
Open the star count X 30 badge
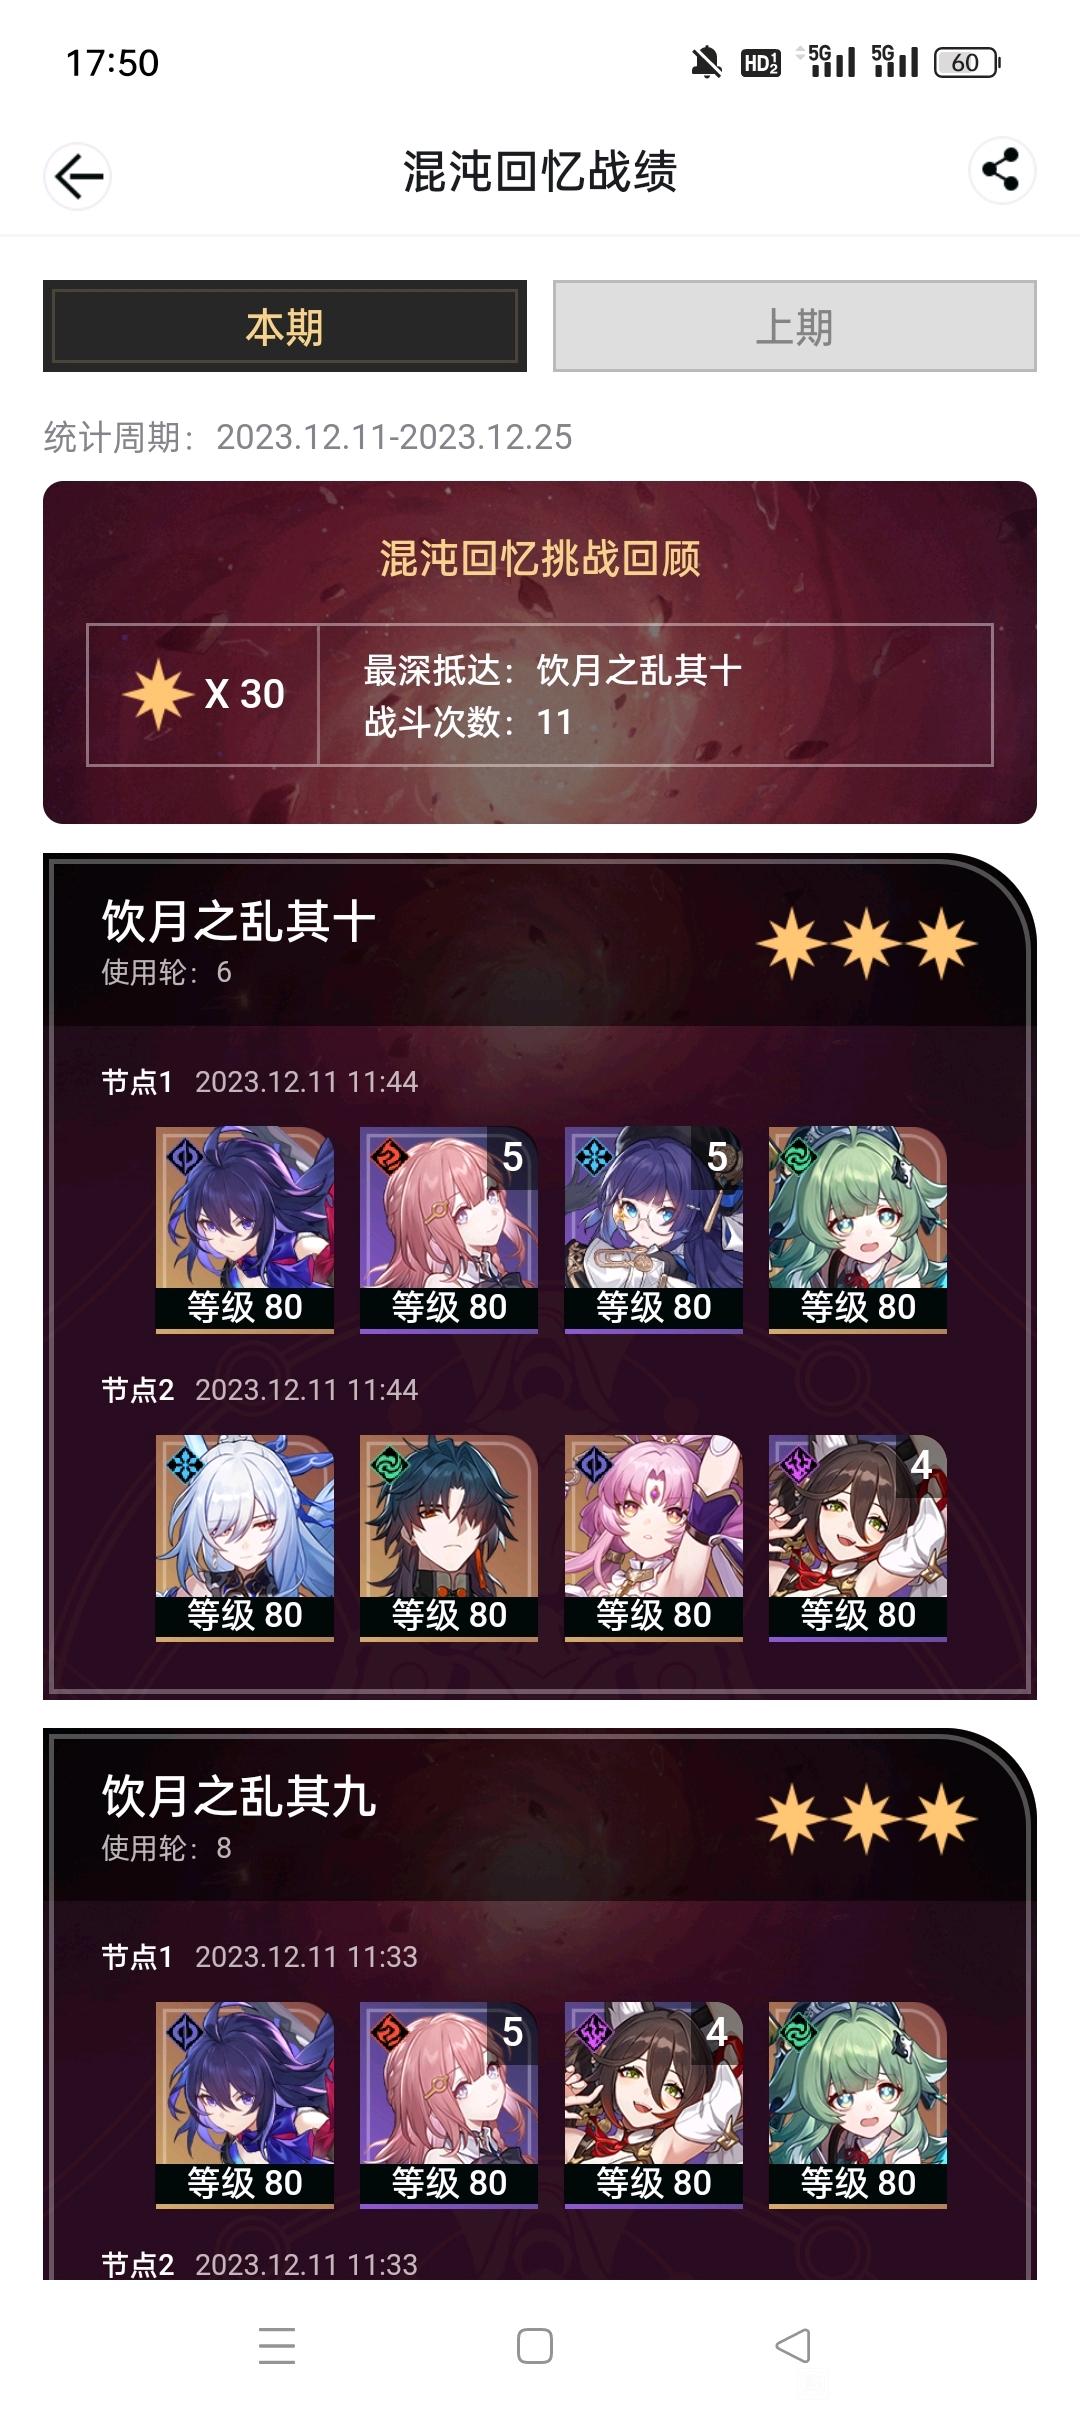coord(204,694)
